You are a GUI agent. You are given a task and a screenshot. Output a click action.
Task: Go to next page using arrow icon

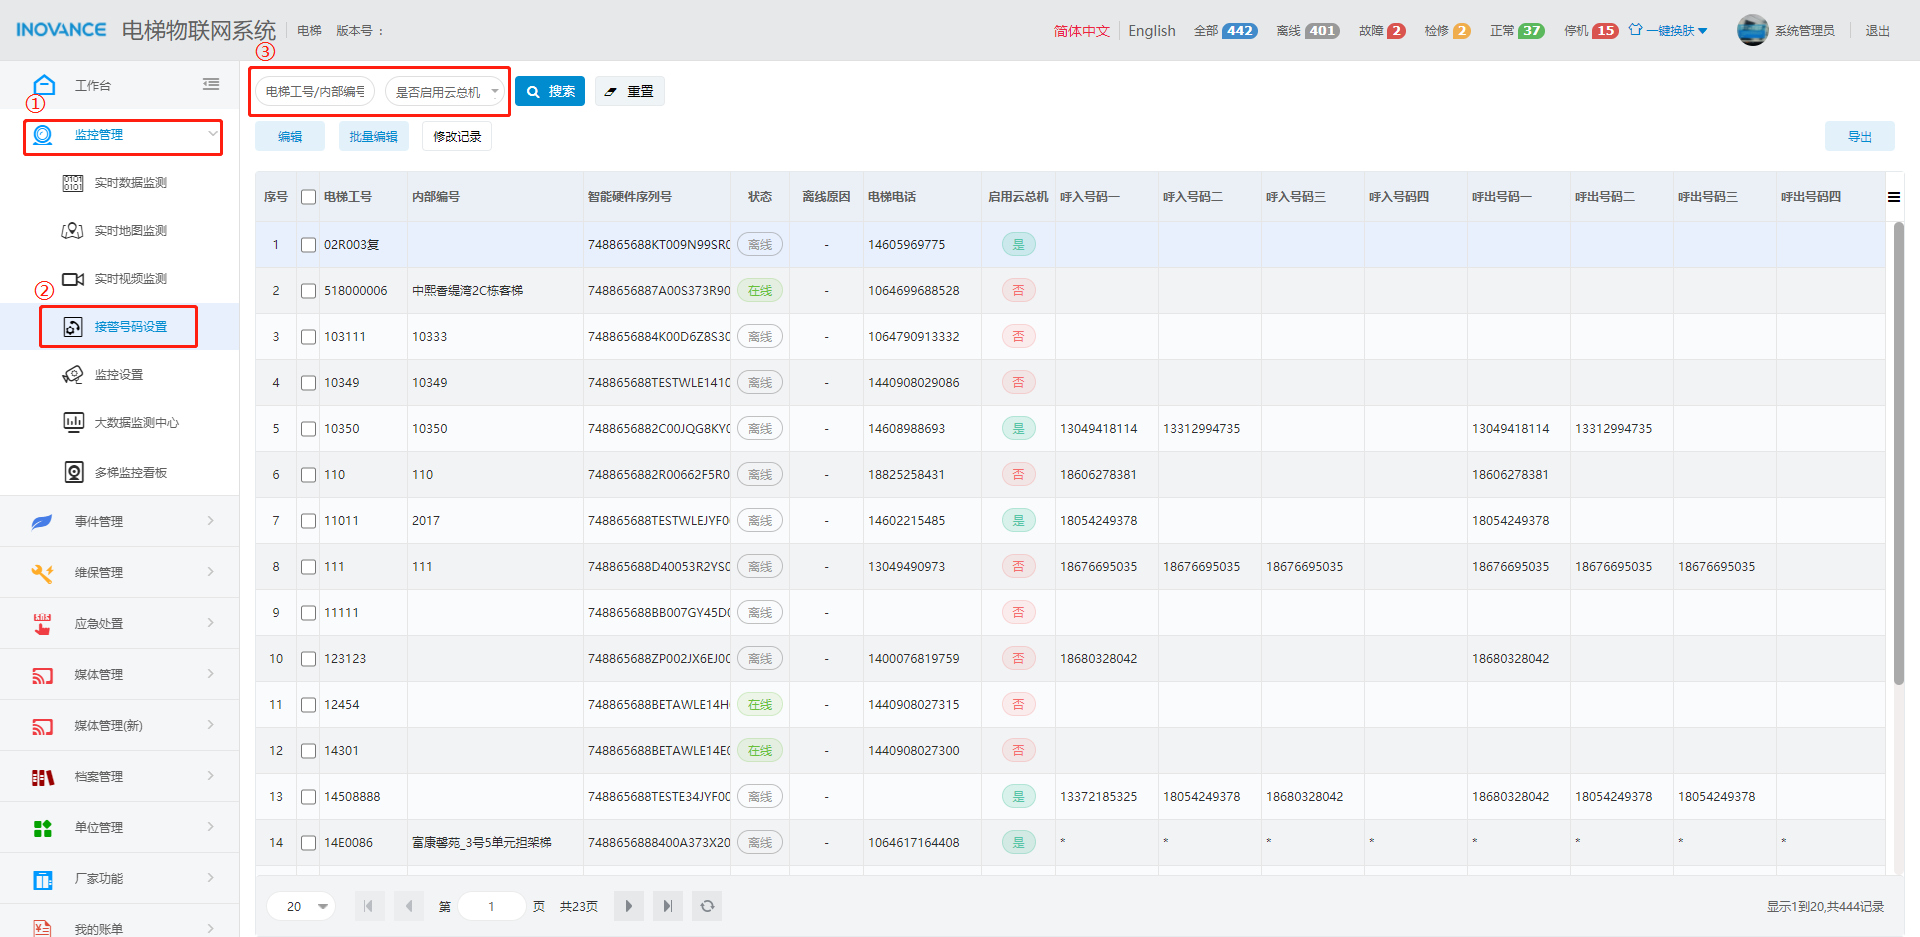coord(628,906)
